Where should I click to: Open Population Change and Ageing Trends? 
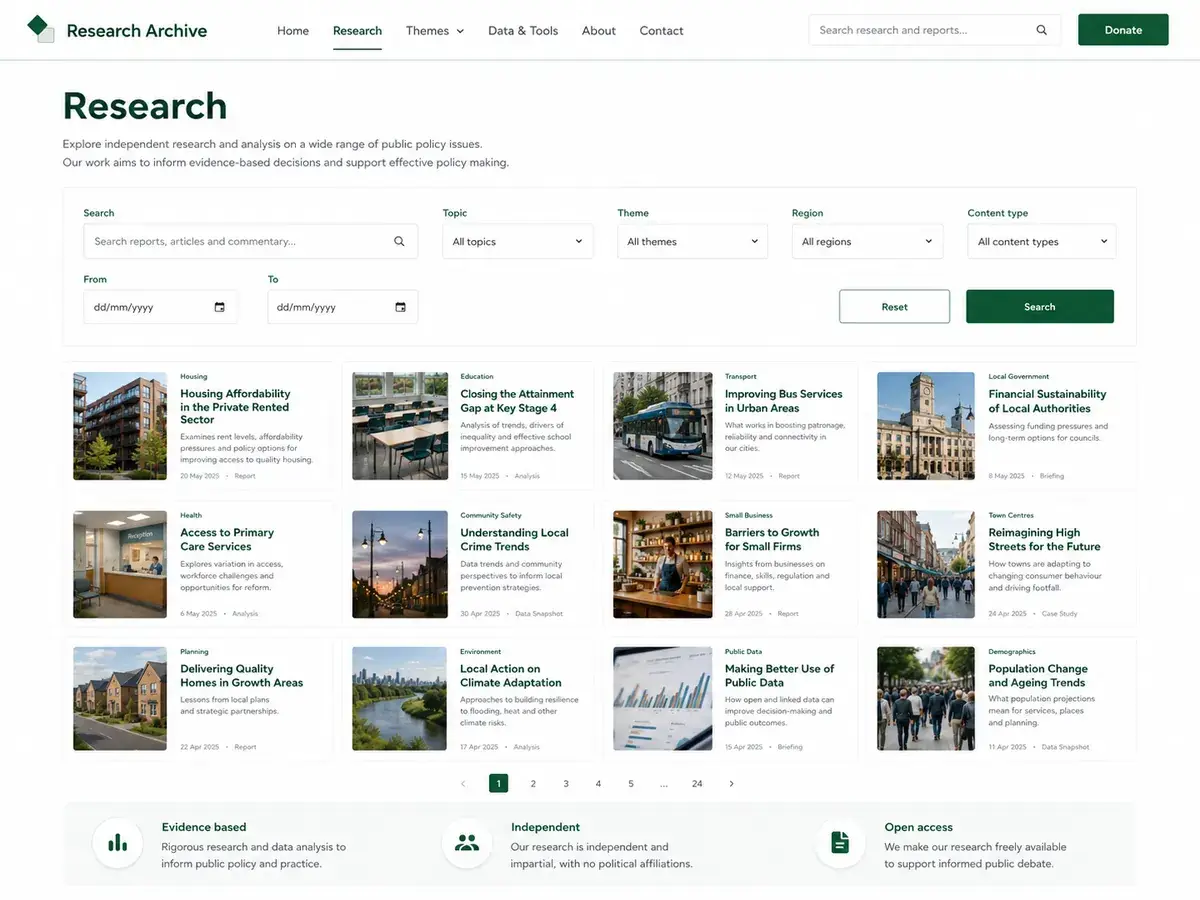click(x=1038, y=676)
